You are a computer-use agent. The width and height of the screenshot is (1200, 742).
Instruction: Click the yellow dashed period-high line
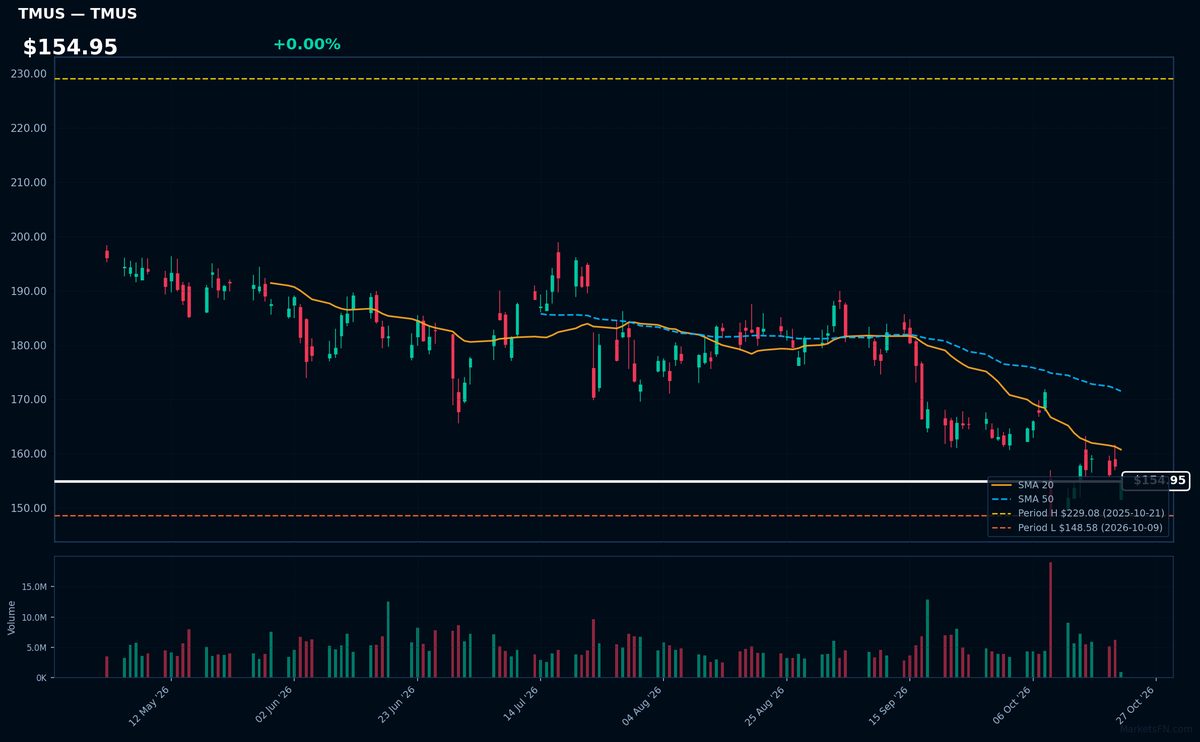click(613, 79)
